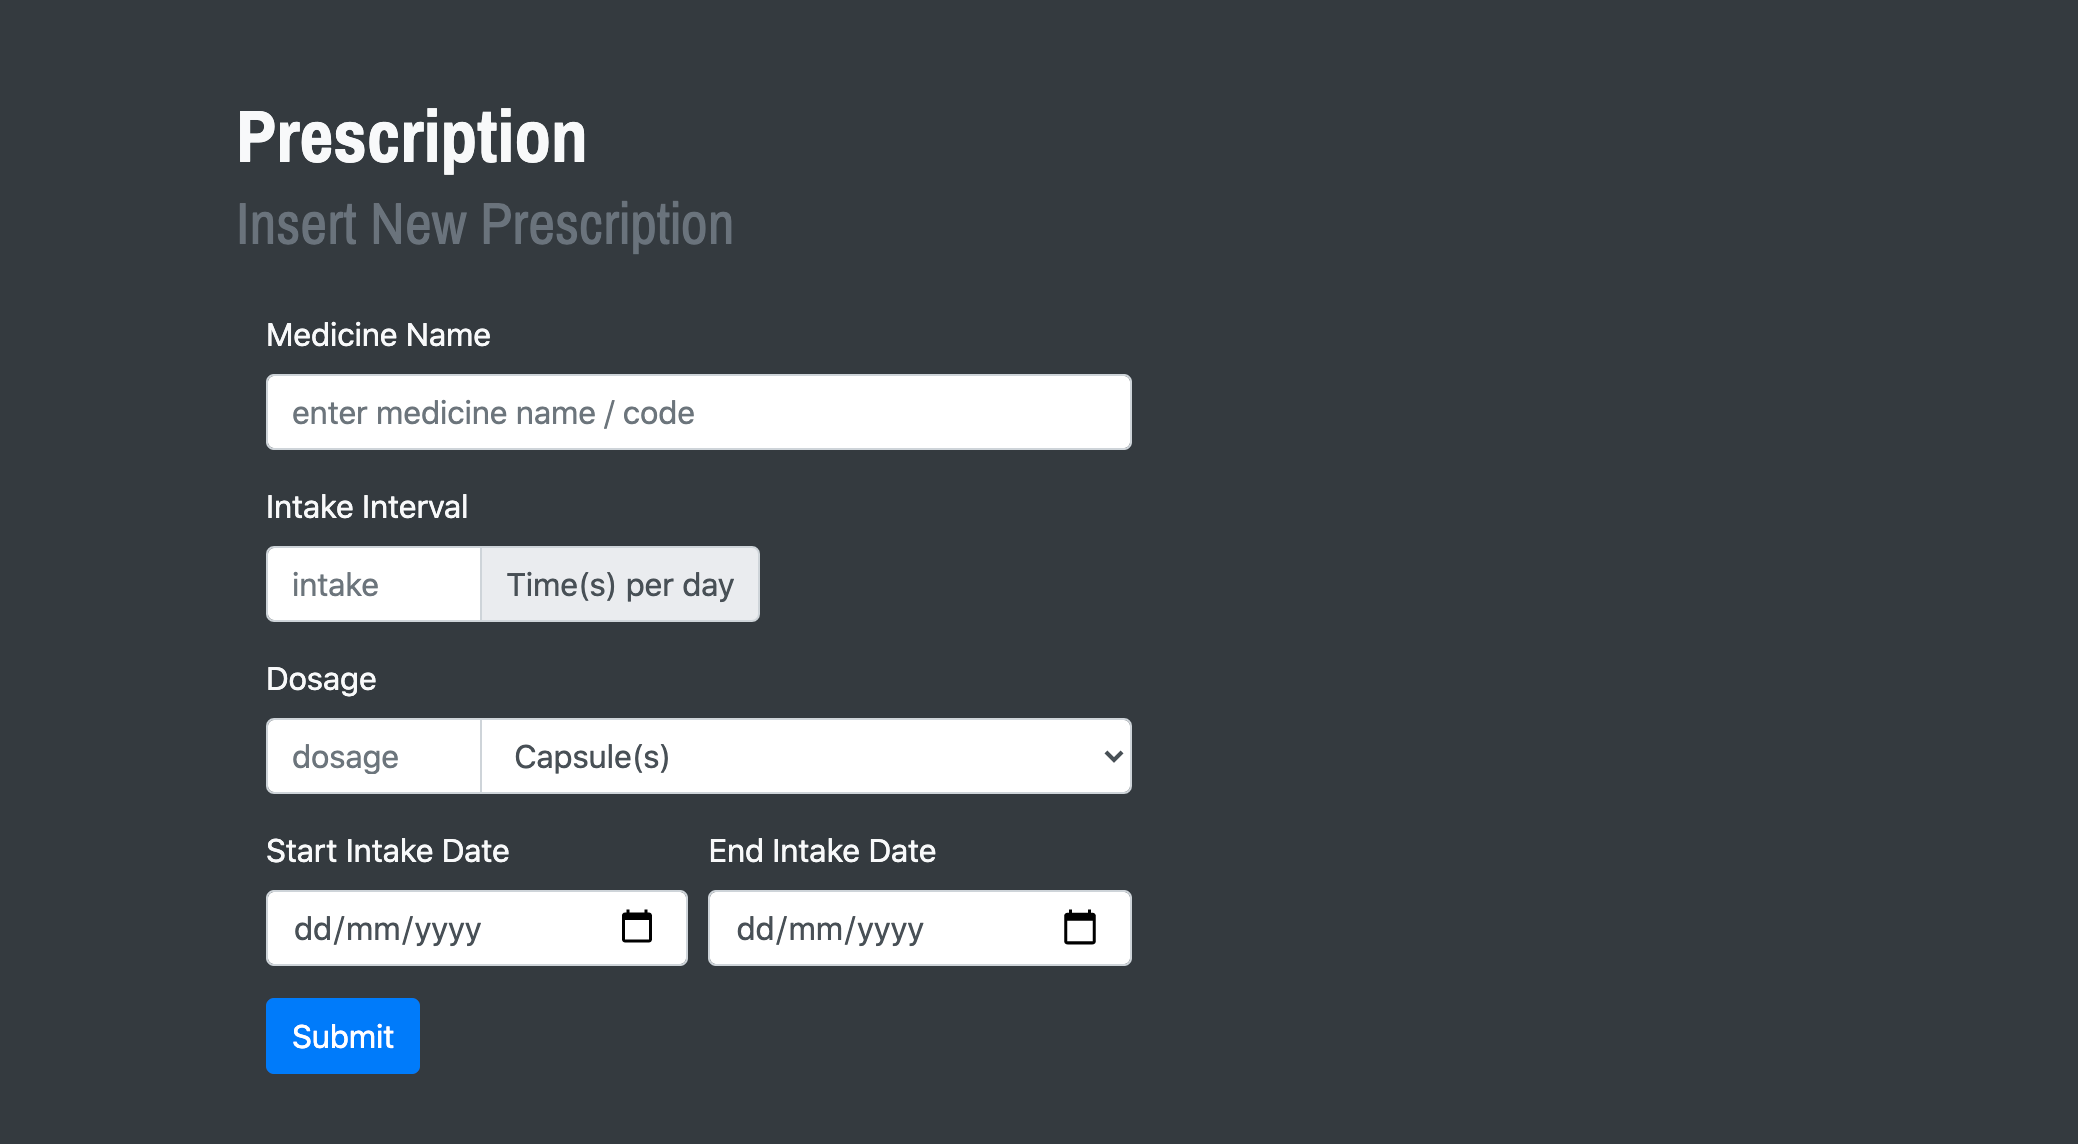Focus the medicine name / code field
The width and height of the screenshot is (2078, 1144).
coord(699,412)
